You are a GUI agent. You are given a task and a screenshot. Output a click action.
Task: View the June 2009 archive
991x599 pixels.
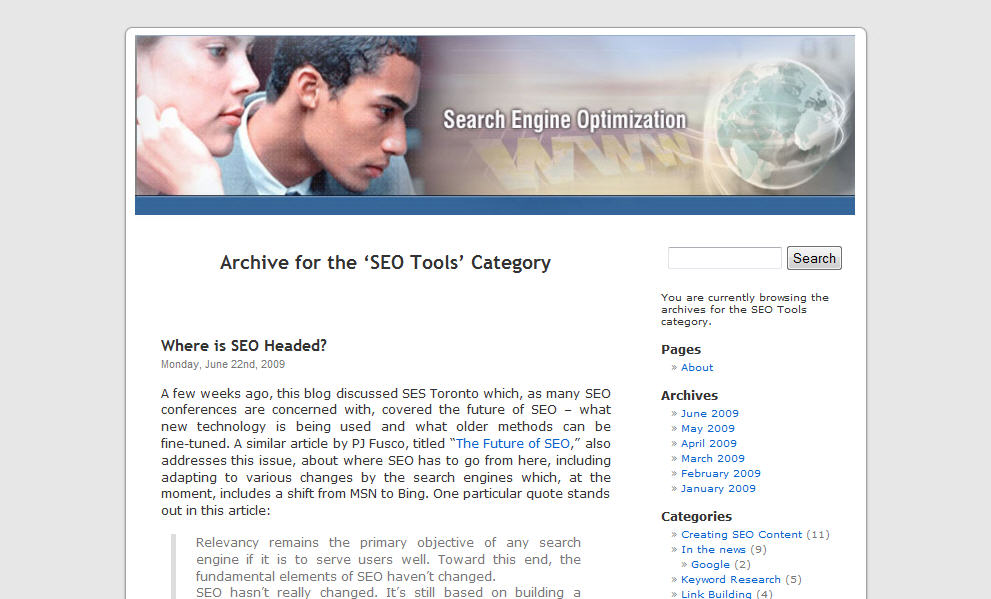click(x=709, y=413)
